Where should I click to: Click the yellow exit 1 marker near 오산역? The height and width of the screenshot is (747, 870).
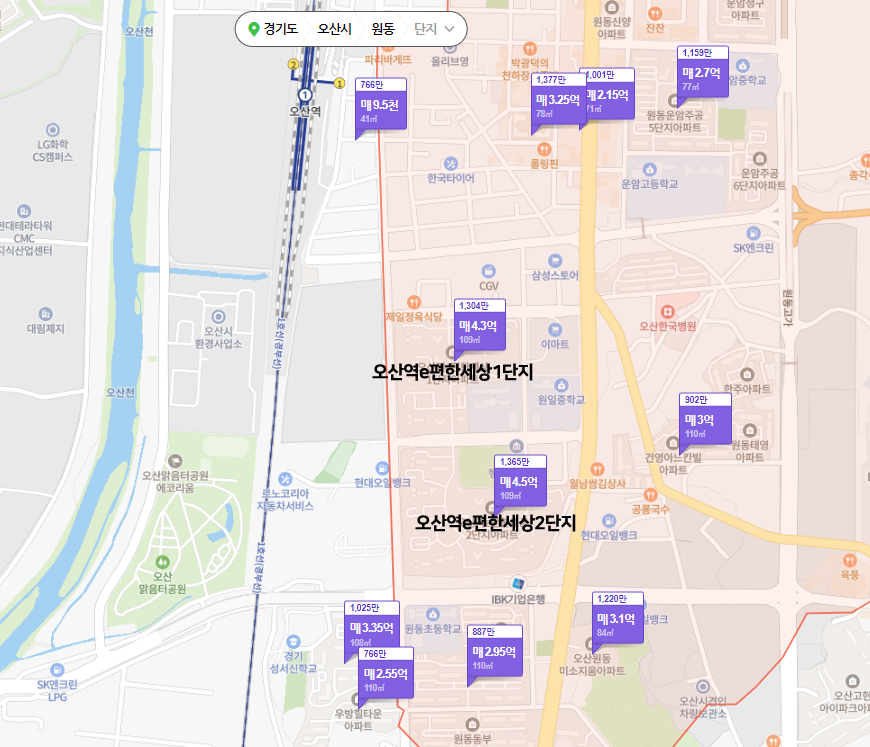(x=339, y=83)
